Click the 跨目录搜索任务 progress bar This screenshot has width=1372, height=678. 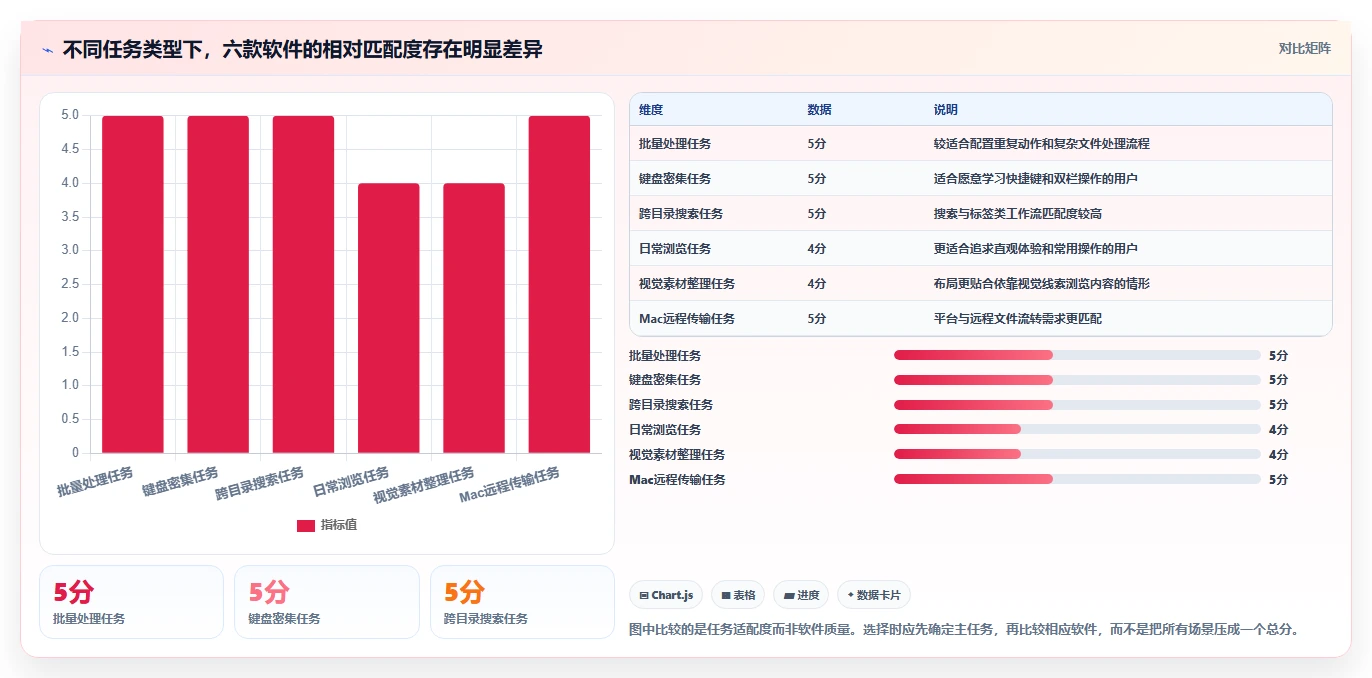pos(1077,405)
